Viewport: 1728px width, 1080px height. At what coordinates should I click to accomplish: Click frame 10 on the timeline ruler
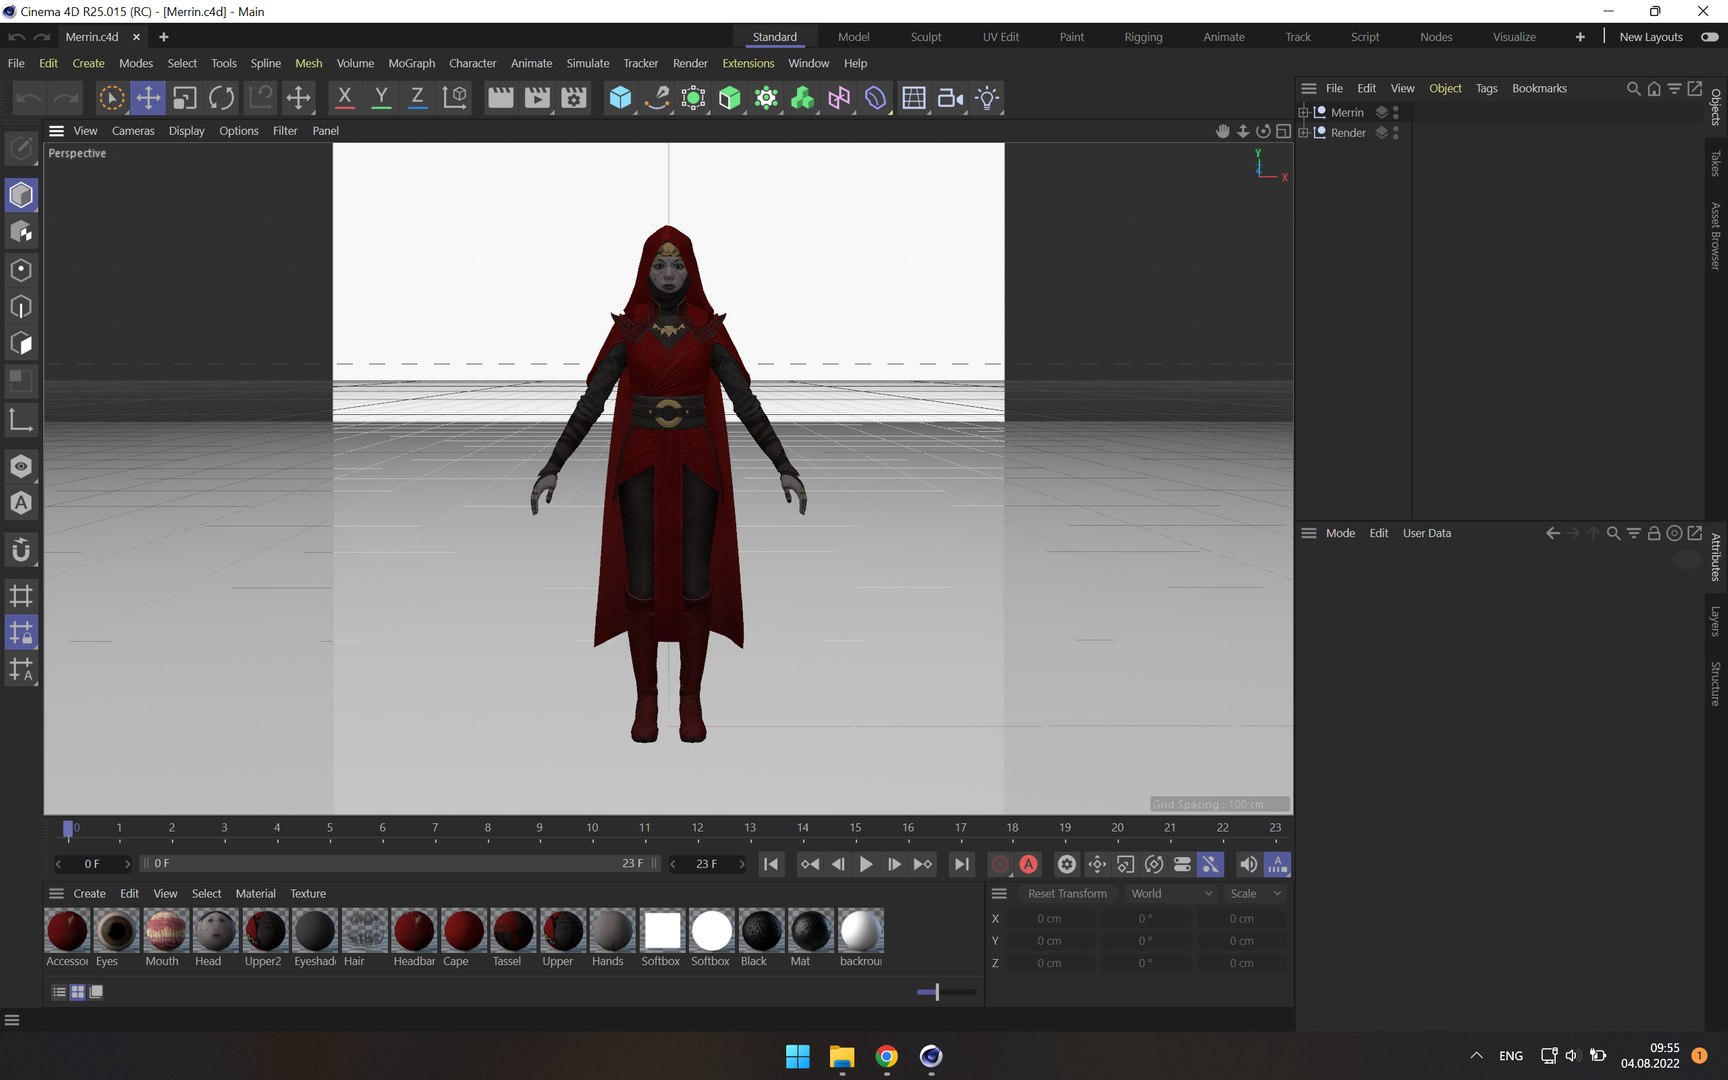click(x=592, y=828)
